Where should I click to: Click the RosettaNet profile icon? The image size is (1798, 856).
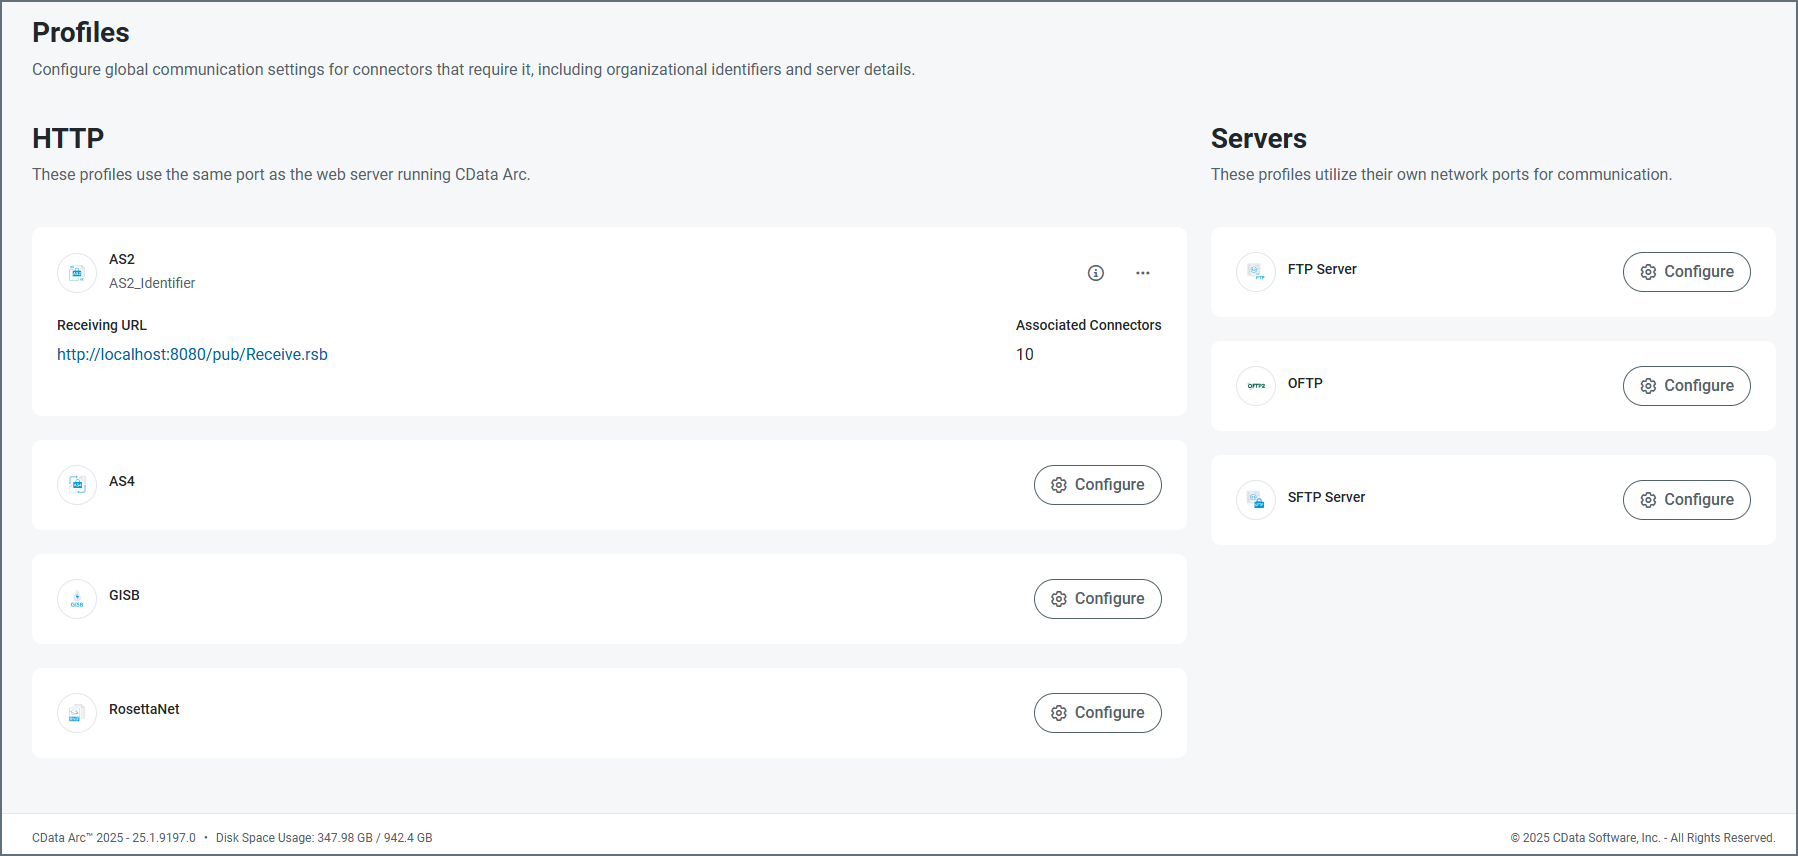[77, 713]
